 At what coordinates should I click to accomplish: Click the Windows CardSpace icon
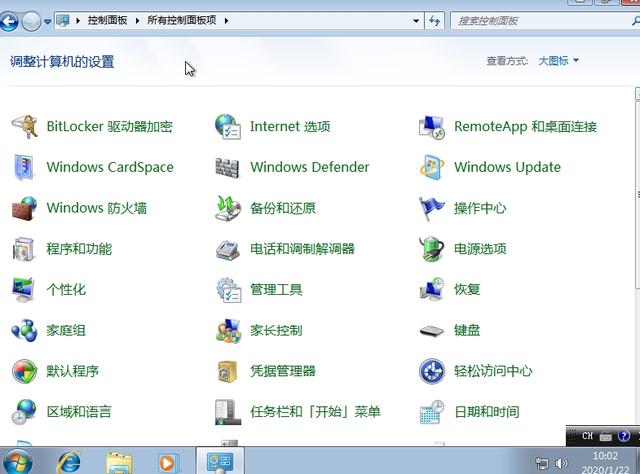(x=24, y=167)
